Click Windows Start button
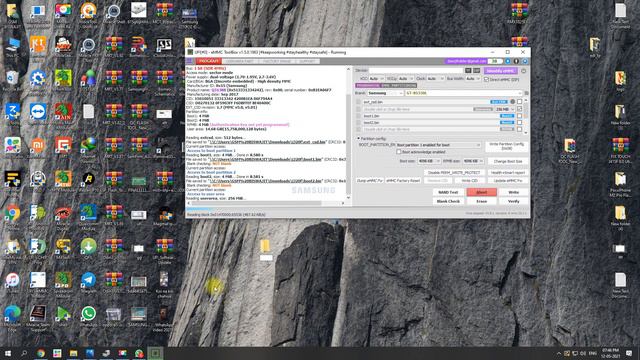 [8, 353]
